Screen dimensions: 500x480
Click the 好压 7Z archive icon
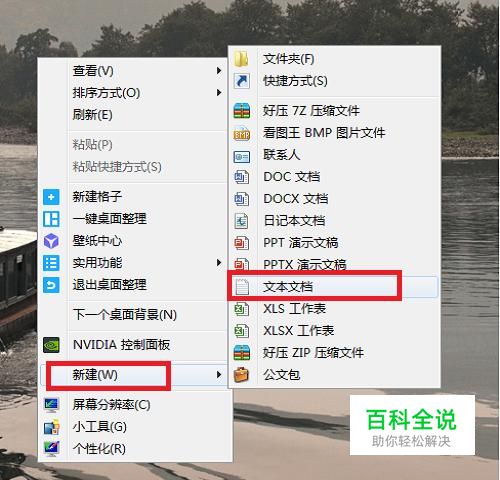242,111
